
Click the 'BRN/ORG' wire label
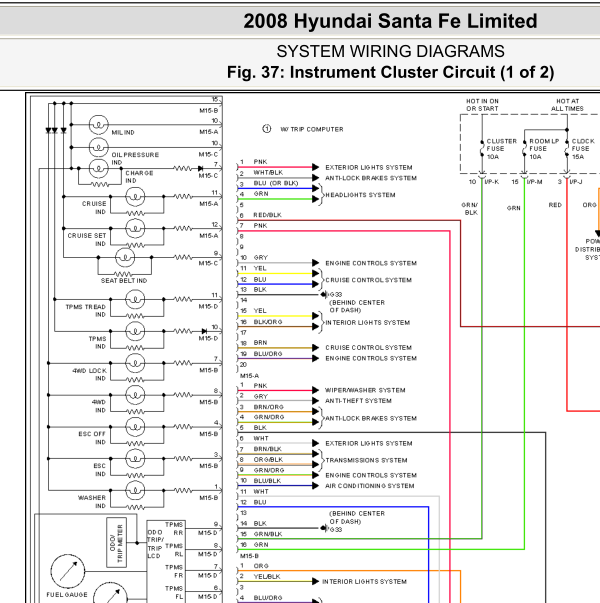[x=268, y=406]
